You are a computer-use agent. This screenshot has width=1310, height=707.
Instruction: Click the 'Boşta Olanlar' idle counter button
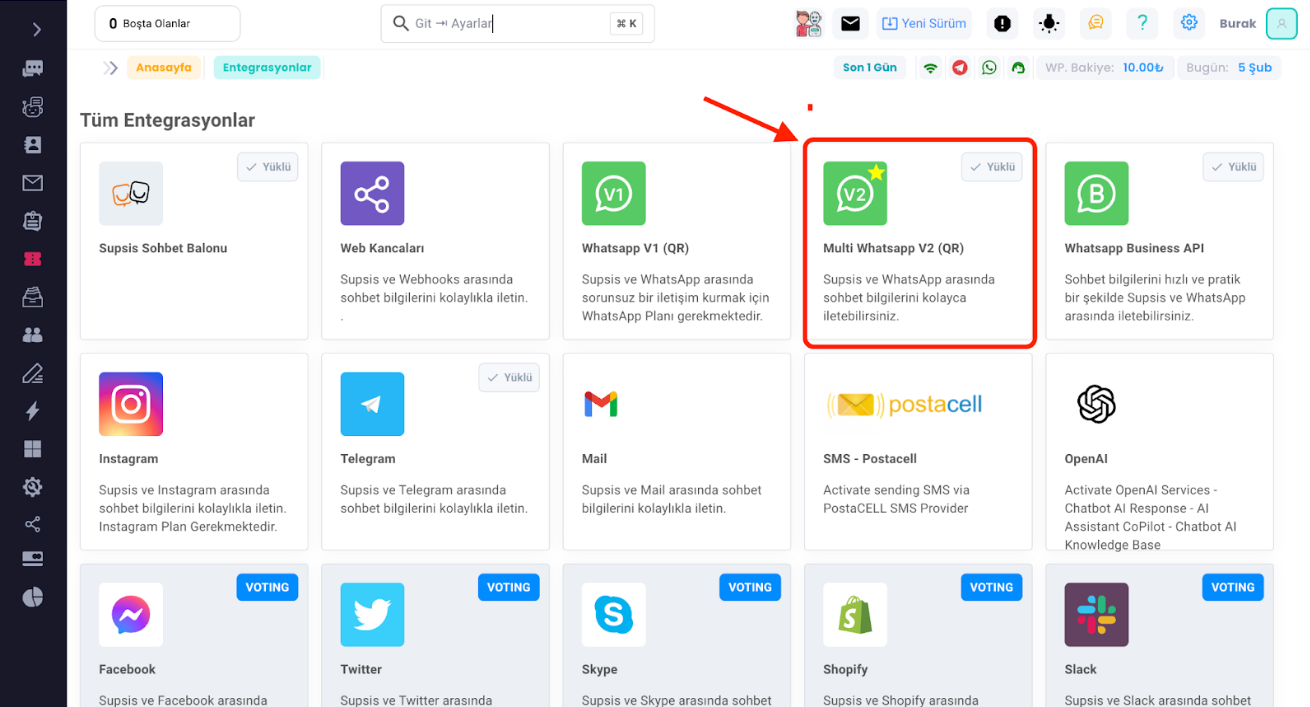167,24
